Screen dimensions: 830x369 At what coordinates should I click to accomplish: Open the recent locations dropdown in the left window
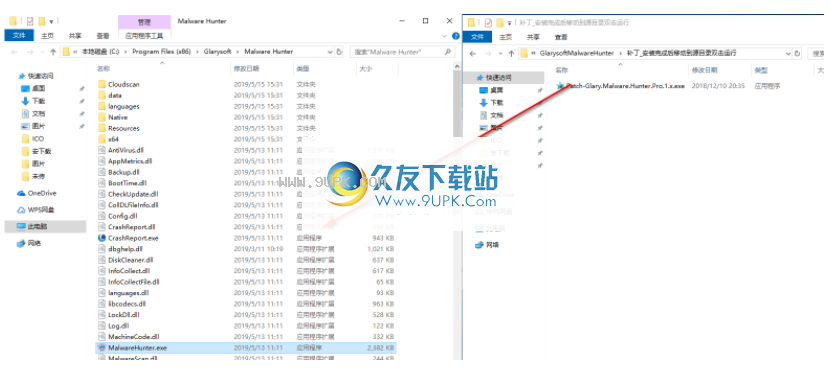(x=41, y=52)
